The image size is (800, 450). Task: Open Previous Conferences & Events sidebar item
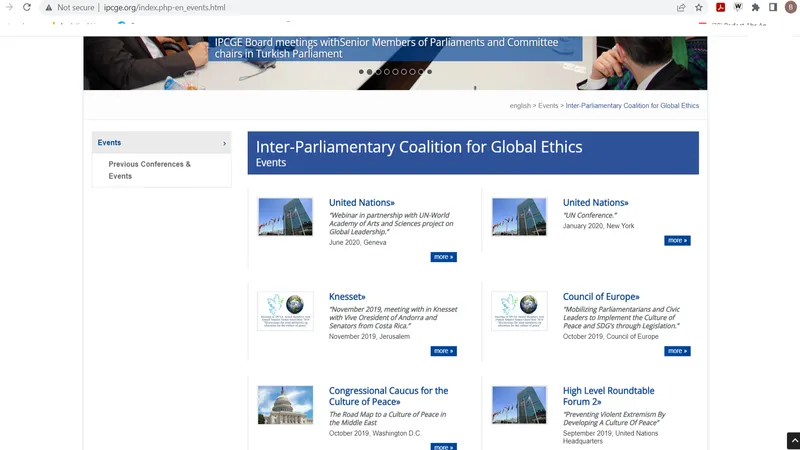pos(149,170)
